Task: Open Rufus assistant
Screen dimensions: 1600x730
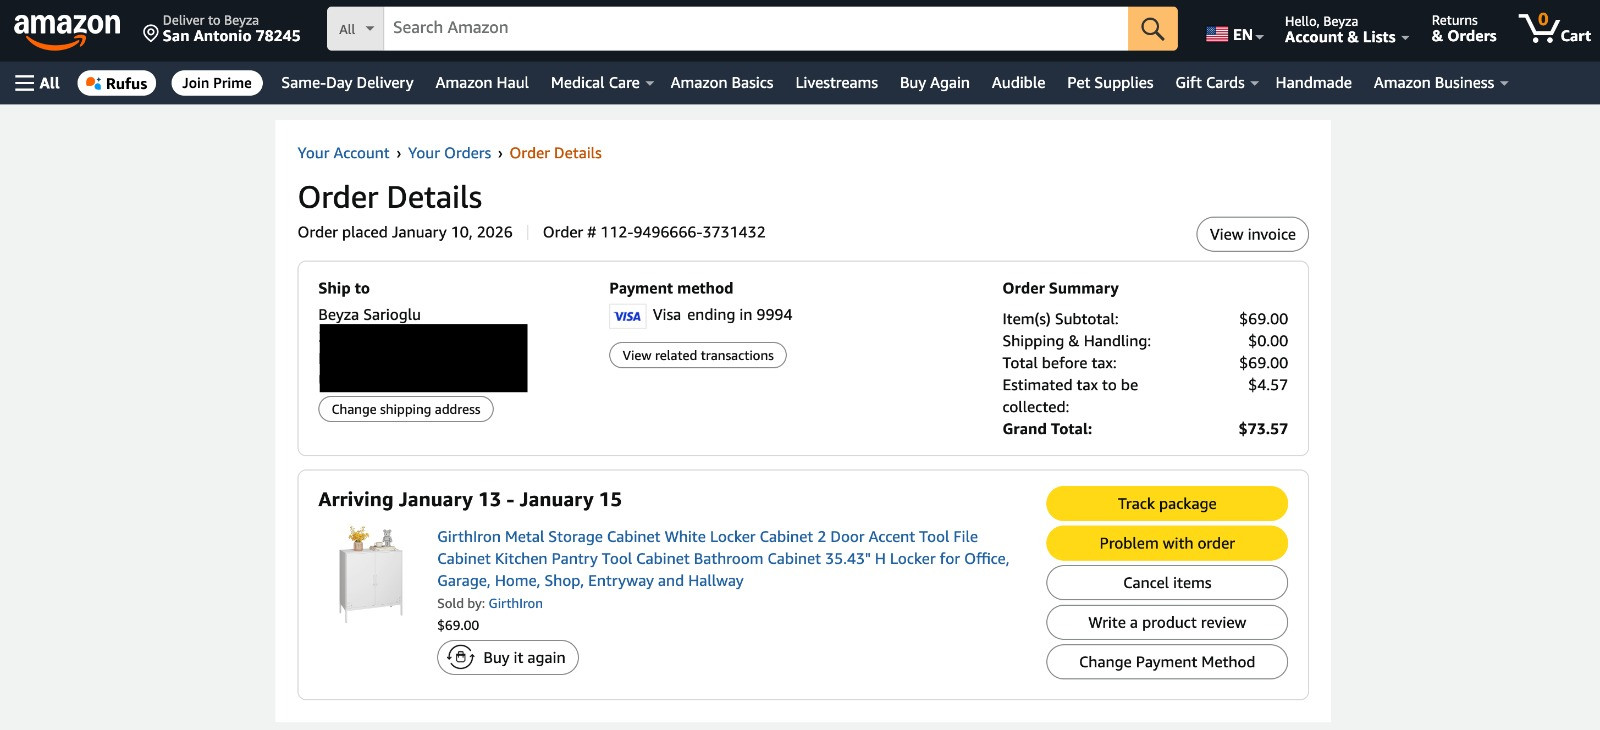Action: click(x=117, y=83)
